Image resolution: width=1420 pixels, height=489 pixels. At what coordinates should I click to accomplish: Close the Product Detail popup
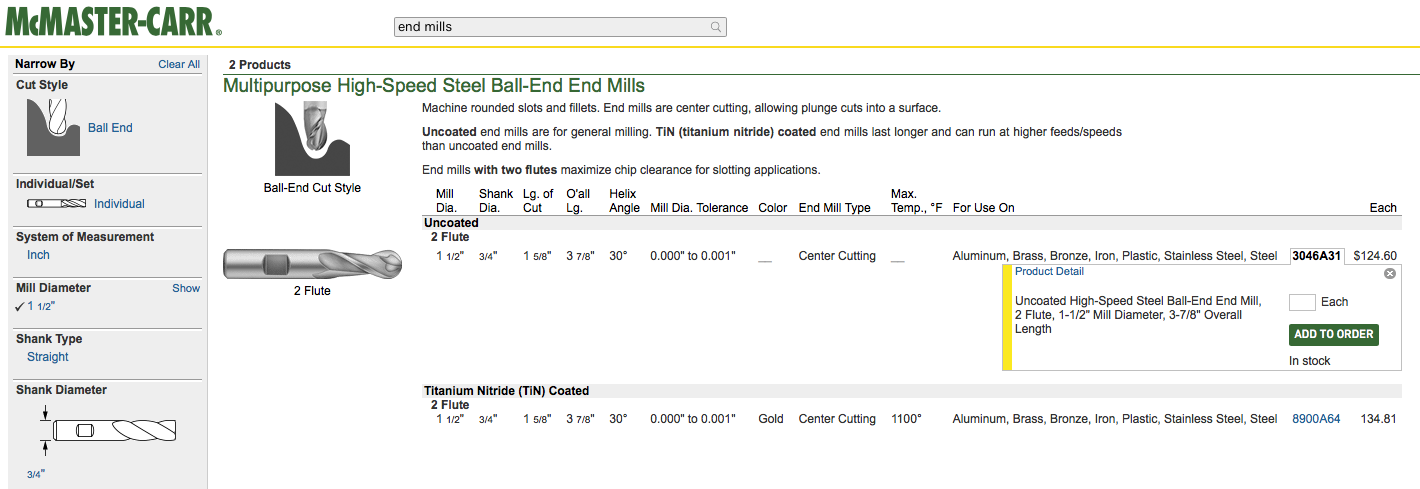click(1389, 273)
